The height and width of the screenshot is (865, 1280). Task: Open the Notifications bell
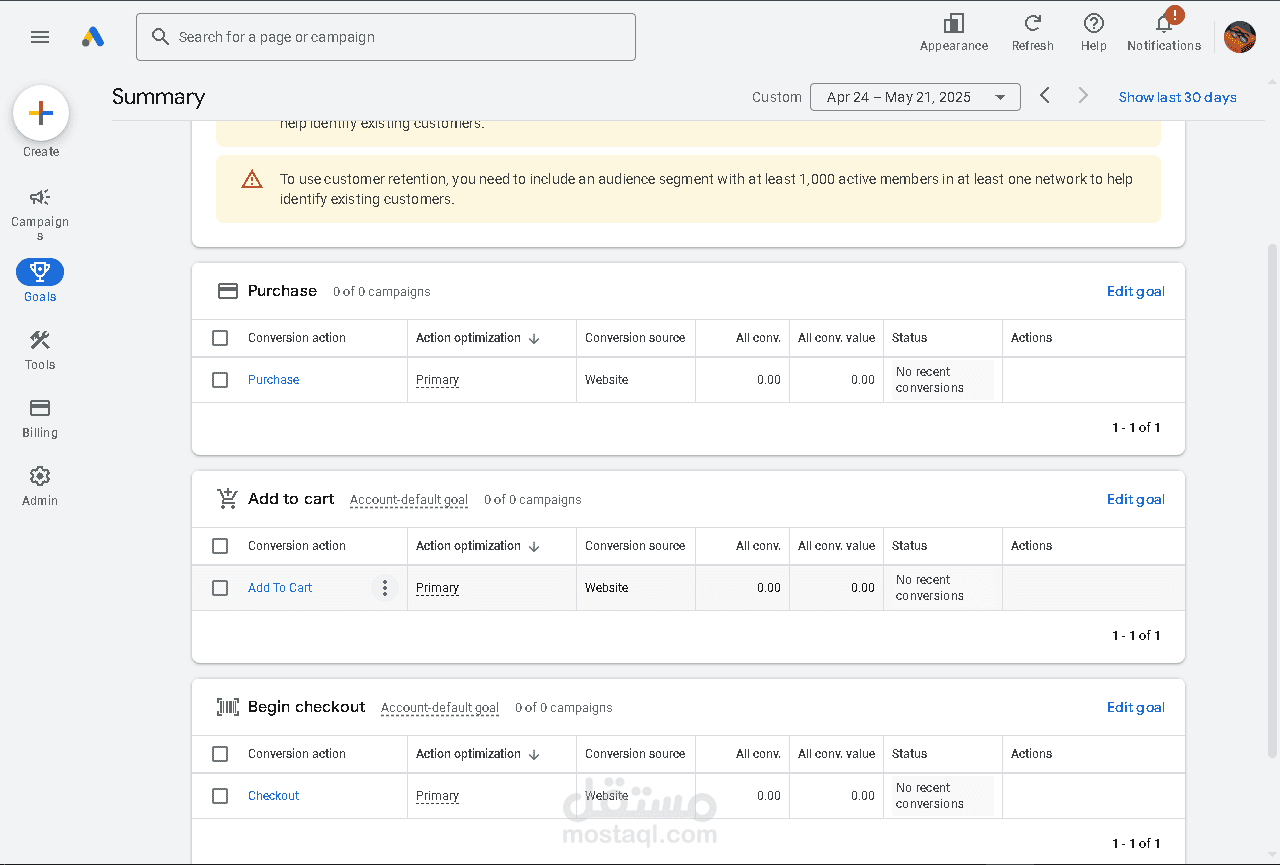click(x=1163, y=24)
